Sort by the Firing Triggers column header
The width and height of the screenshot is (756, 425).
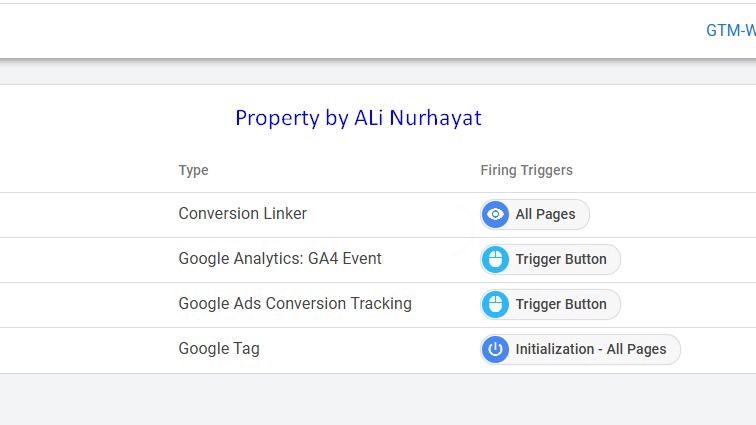[x=526, y=171]
